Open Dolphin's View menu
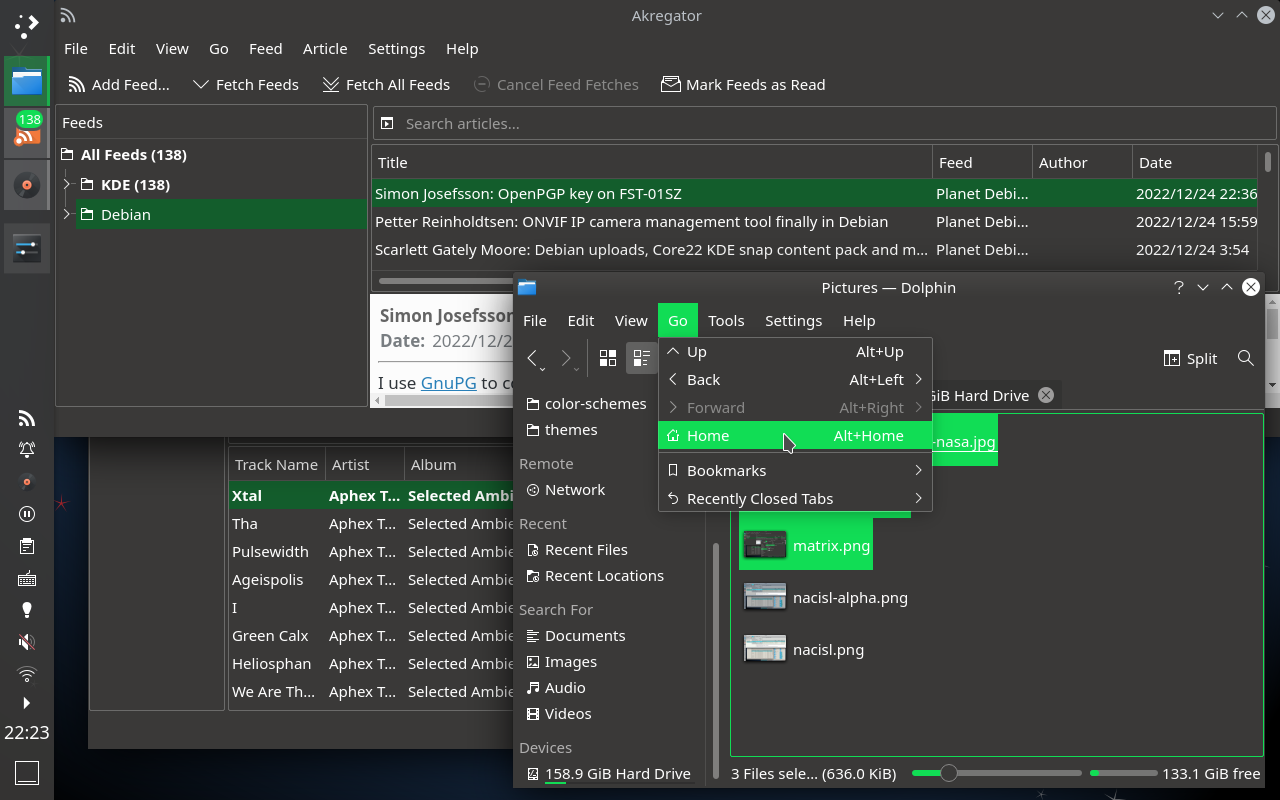Image resolution: width=1280 pixels, height=800 pixels. [x=631, y=321]
